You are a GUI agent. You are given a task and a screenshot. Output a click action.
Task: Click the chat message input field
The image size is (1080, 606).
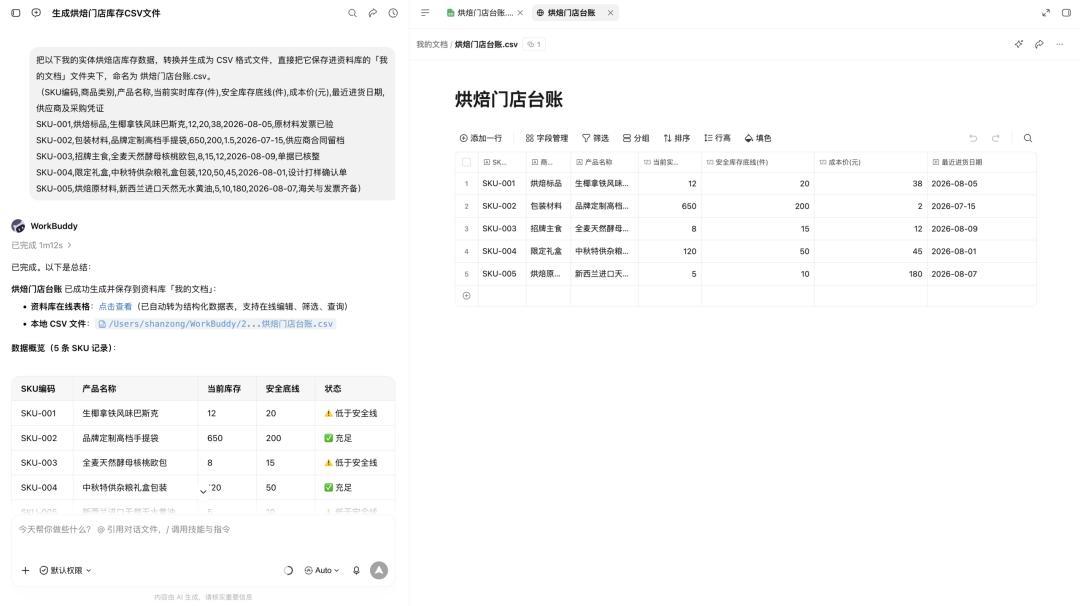[203, 530]
